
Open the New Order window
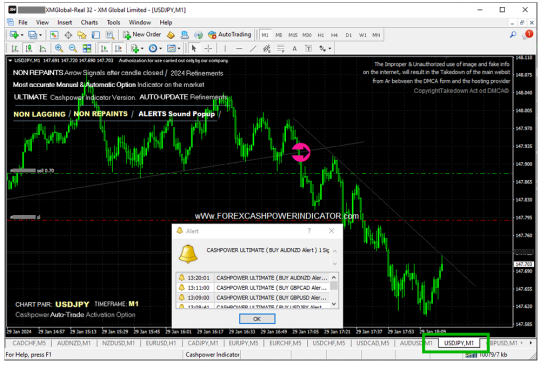(142, 35)
